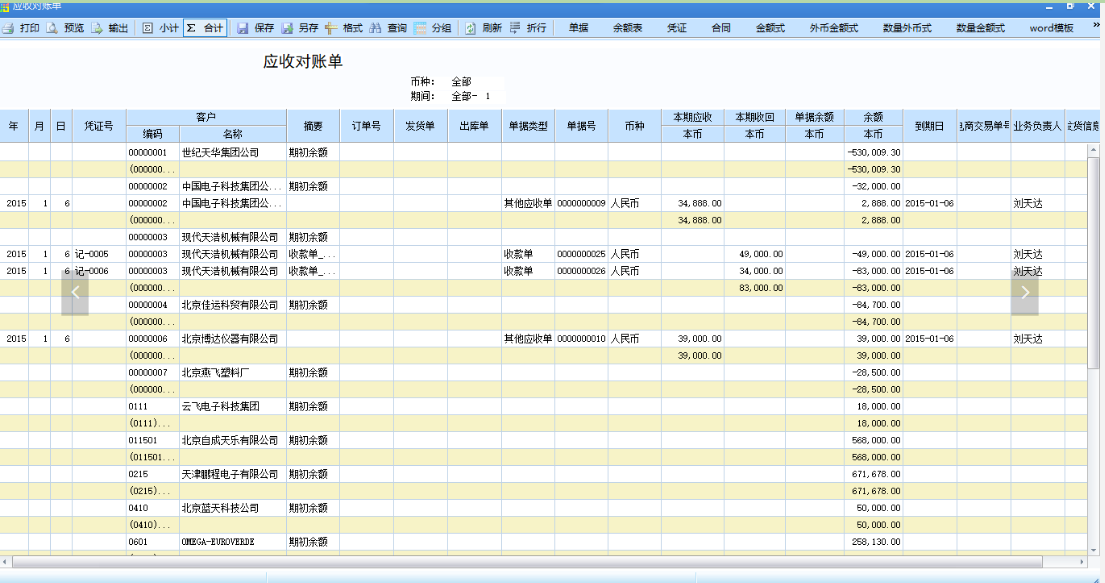Screen dimensions: 1105x583
Task: Open 单据 toolbar item
Action: click(579, 28)
